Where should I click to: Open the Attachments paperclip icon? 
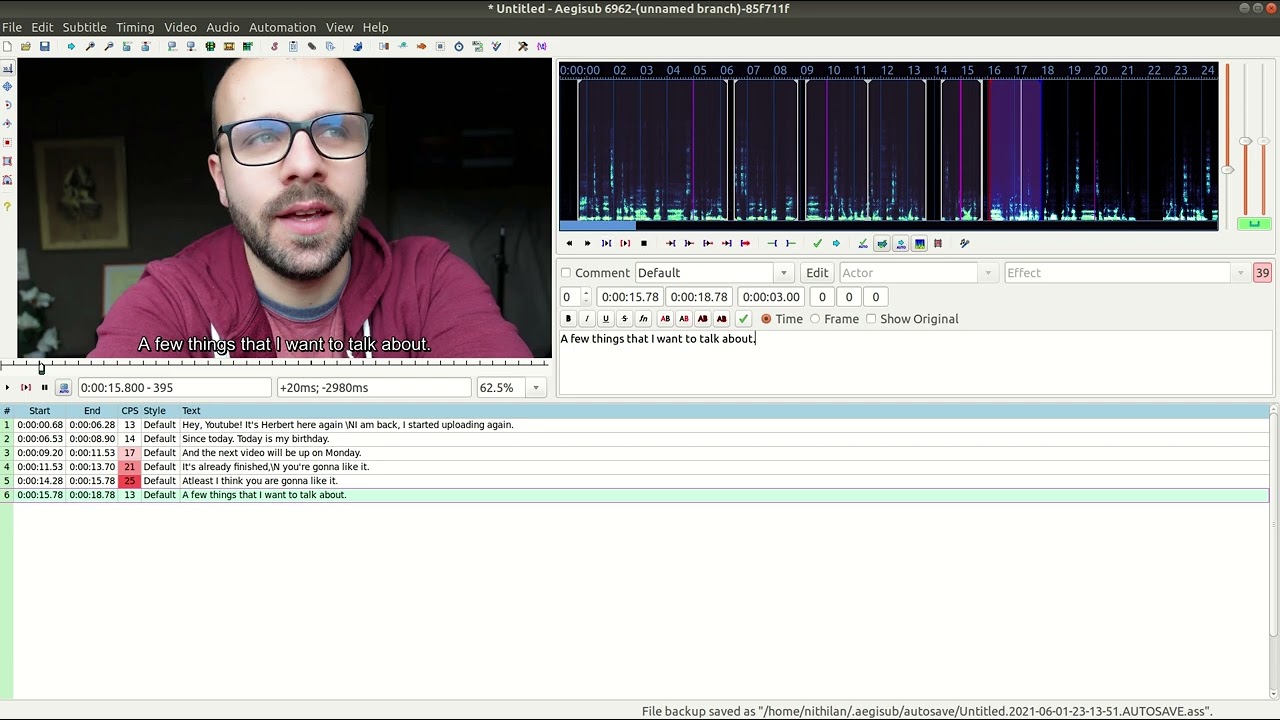(311, 46)
